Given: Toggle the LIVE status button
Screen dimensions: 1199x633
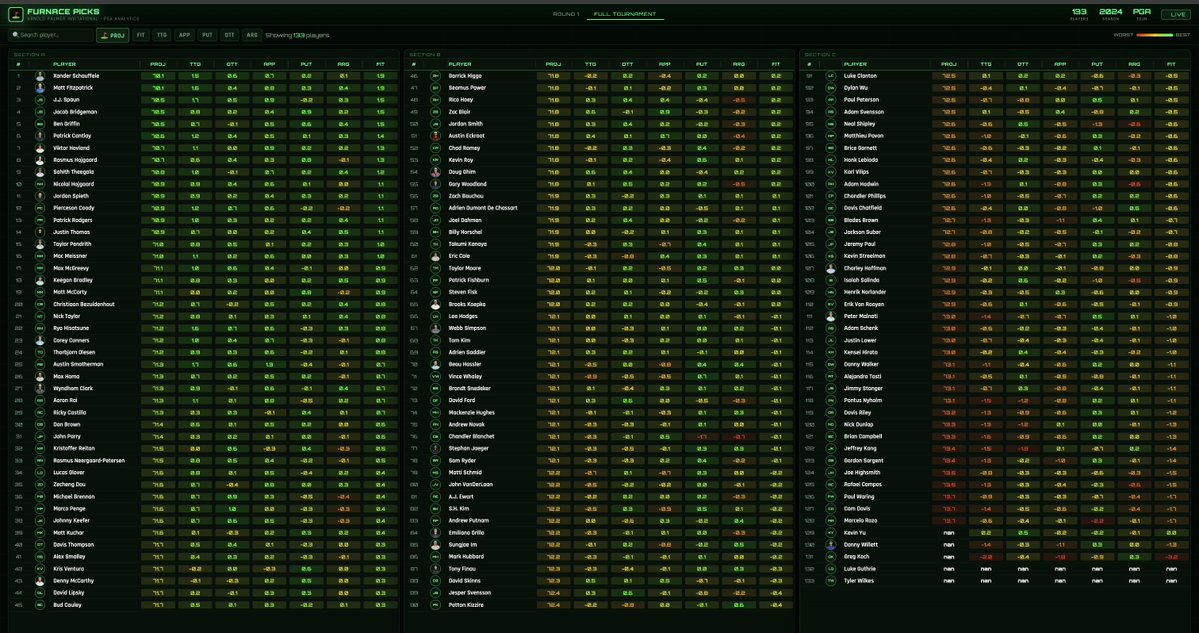Looking at the screenshot, I should tap(1175, 15).
